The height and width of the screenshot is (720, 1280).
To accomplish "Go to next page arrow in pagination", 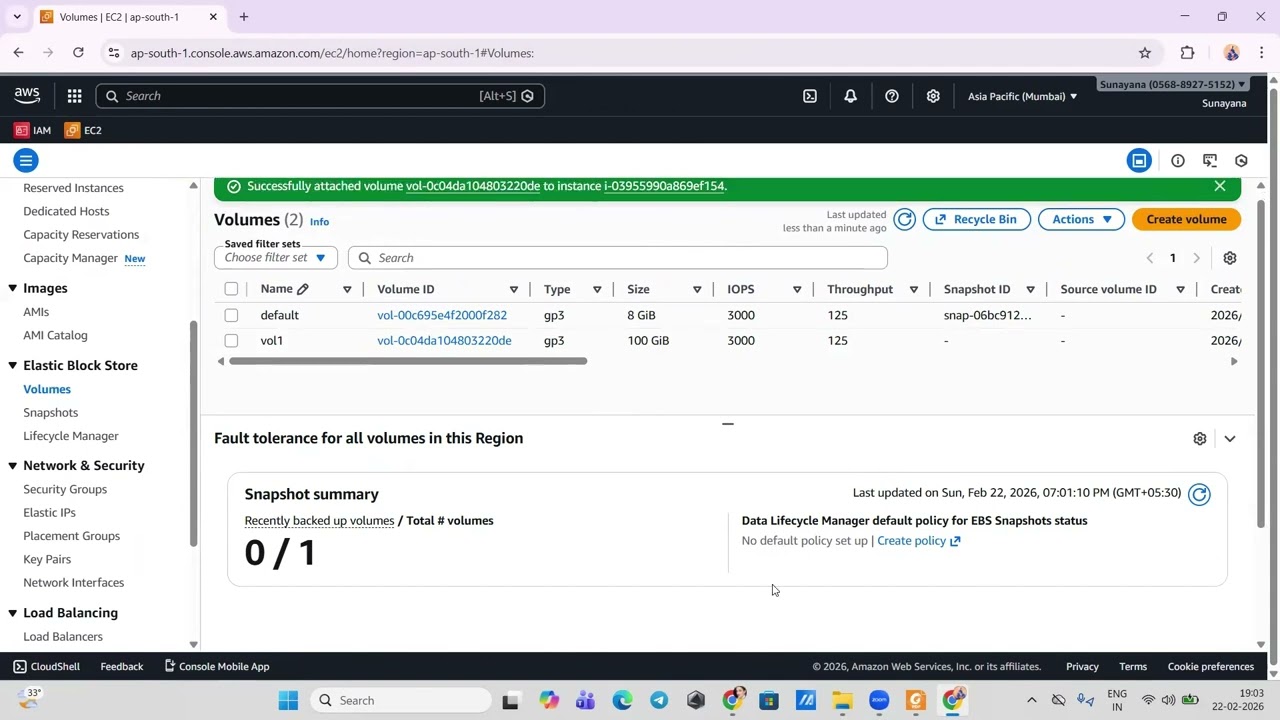I will [1196, 258].
